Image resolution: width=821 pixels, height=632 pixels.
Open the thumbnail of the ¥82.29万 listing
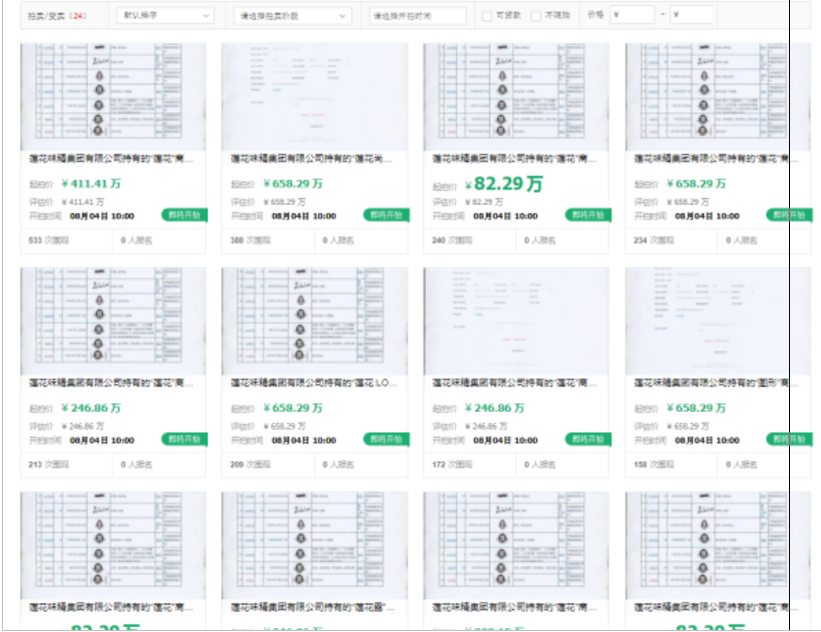coord(515,97)
